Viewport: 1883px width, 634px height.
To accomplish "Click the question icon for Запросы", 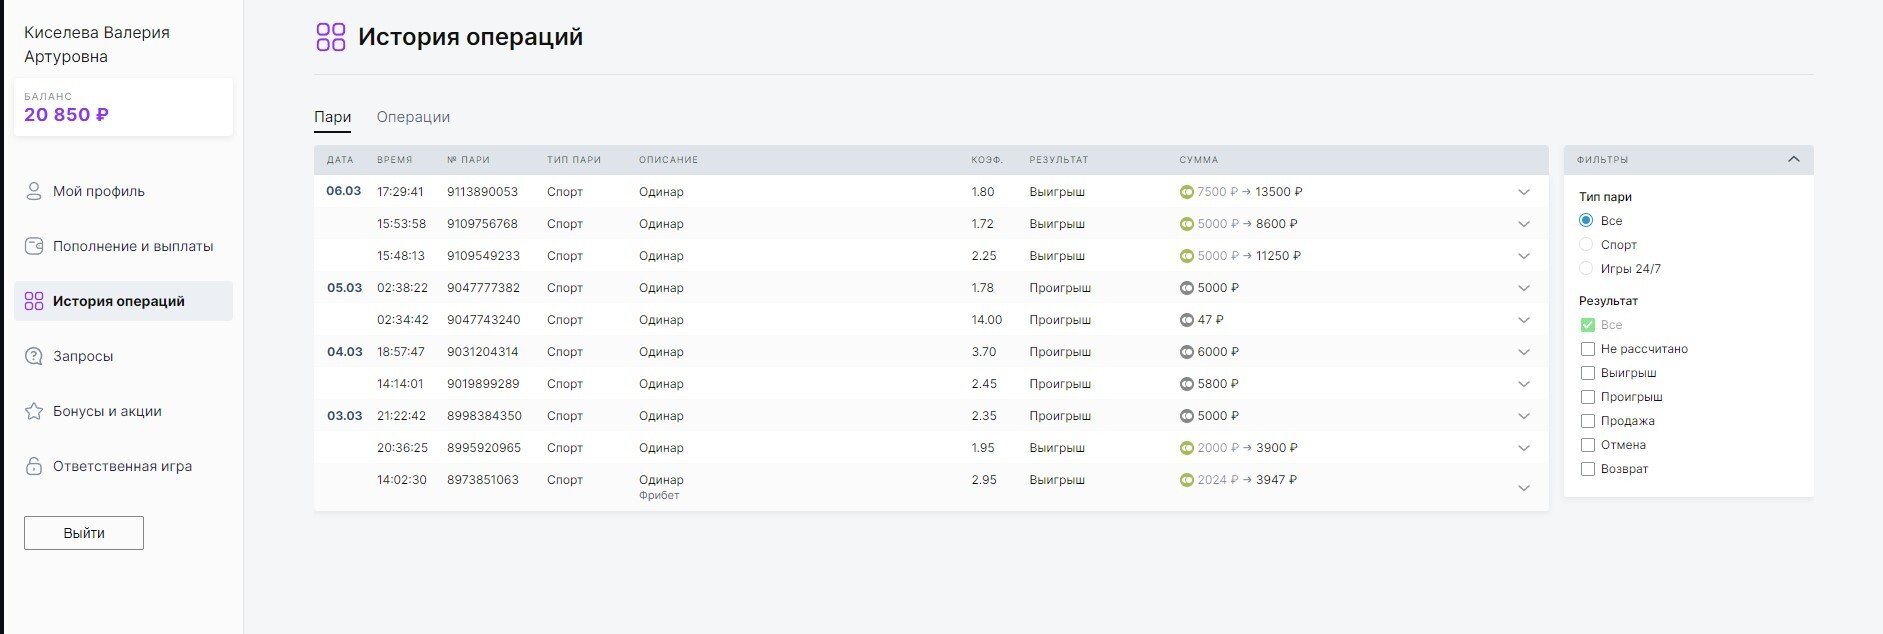I will 34,356.
